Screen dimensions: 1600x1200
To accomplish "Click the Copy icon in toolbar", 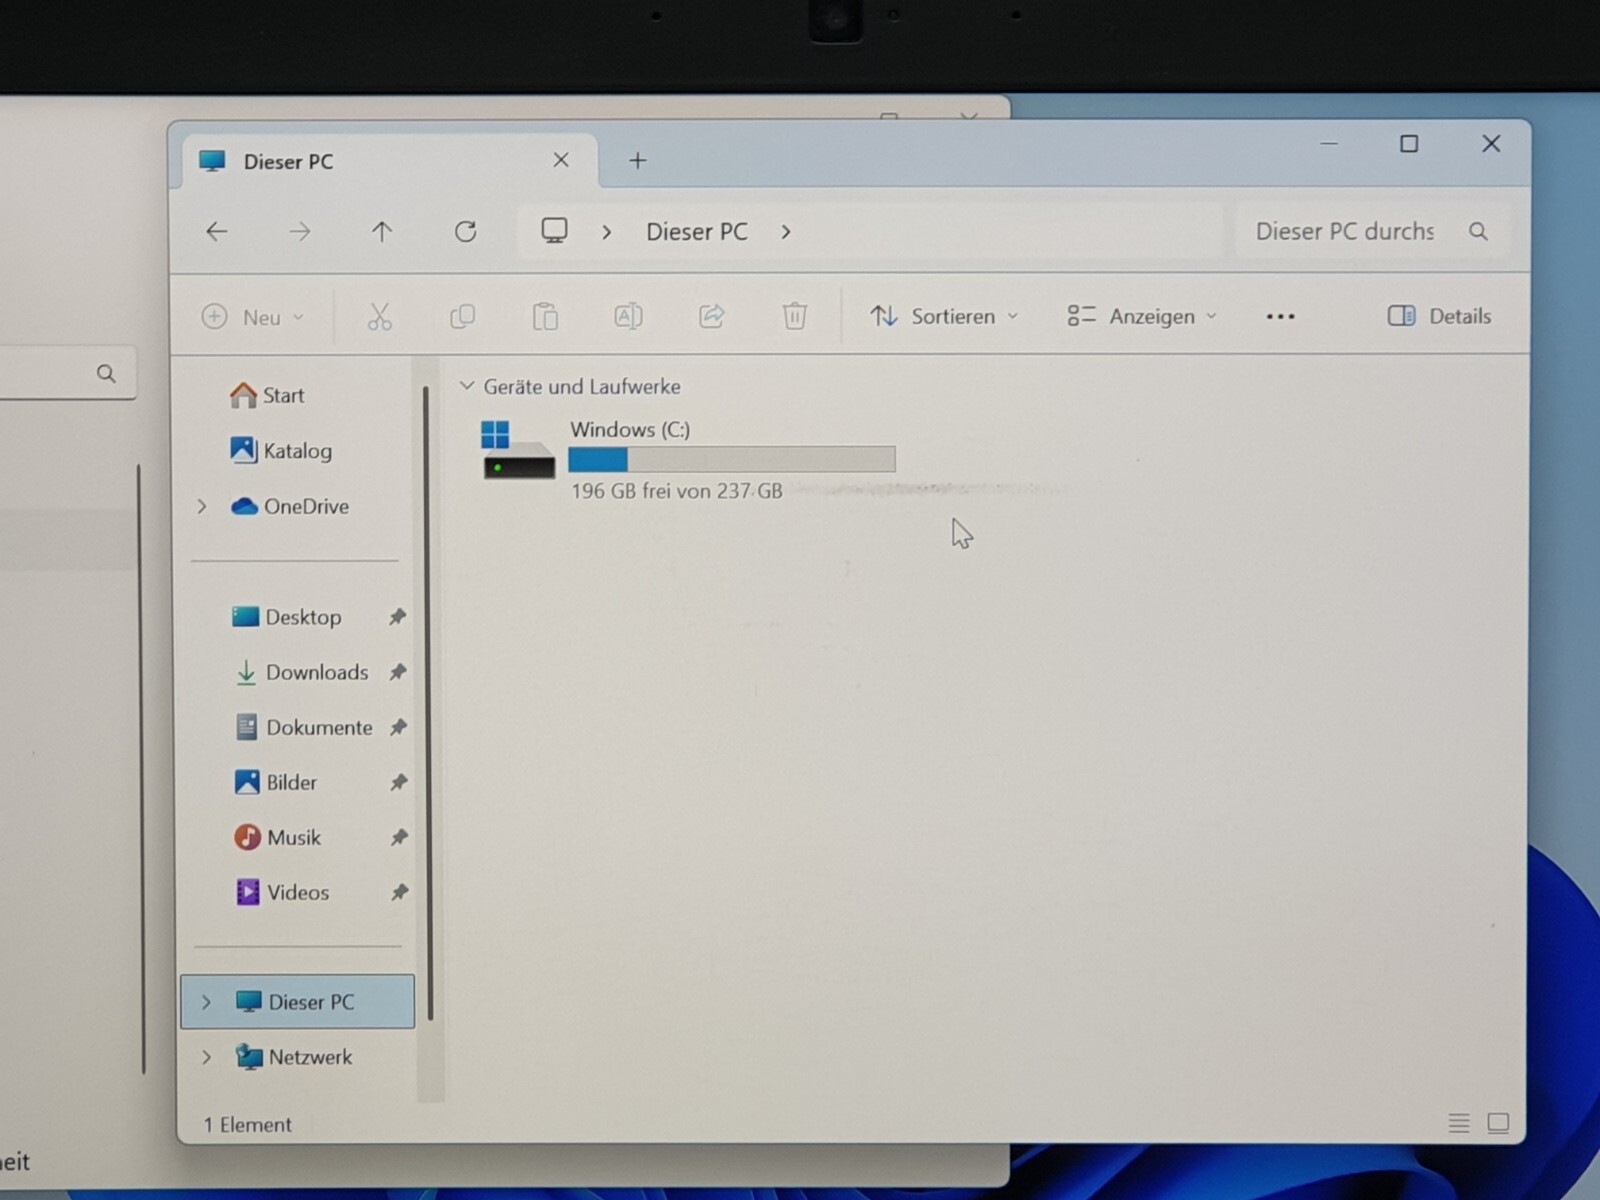I will [x=463, y=317].
